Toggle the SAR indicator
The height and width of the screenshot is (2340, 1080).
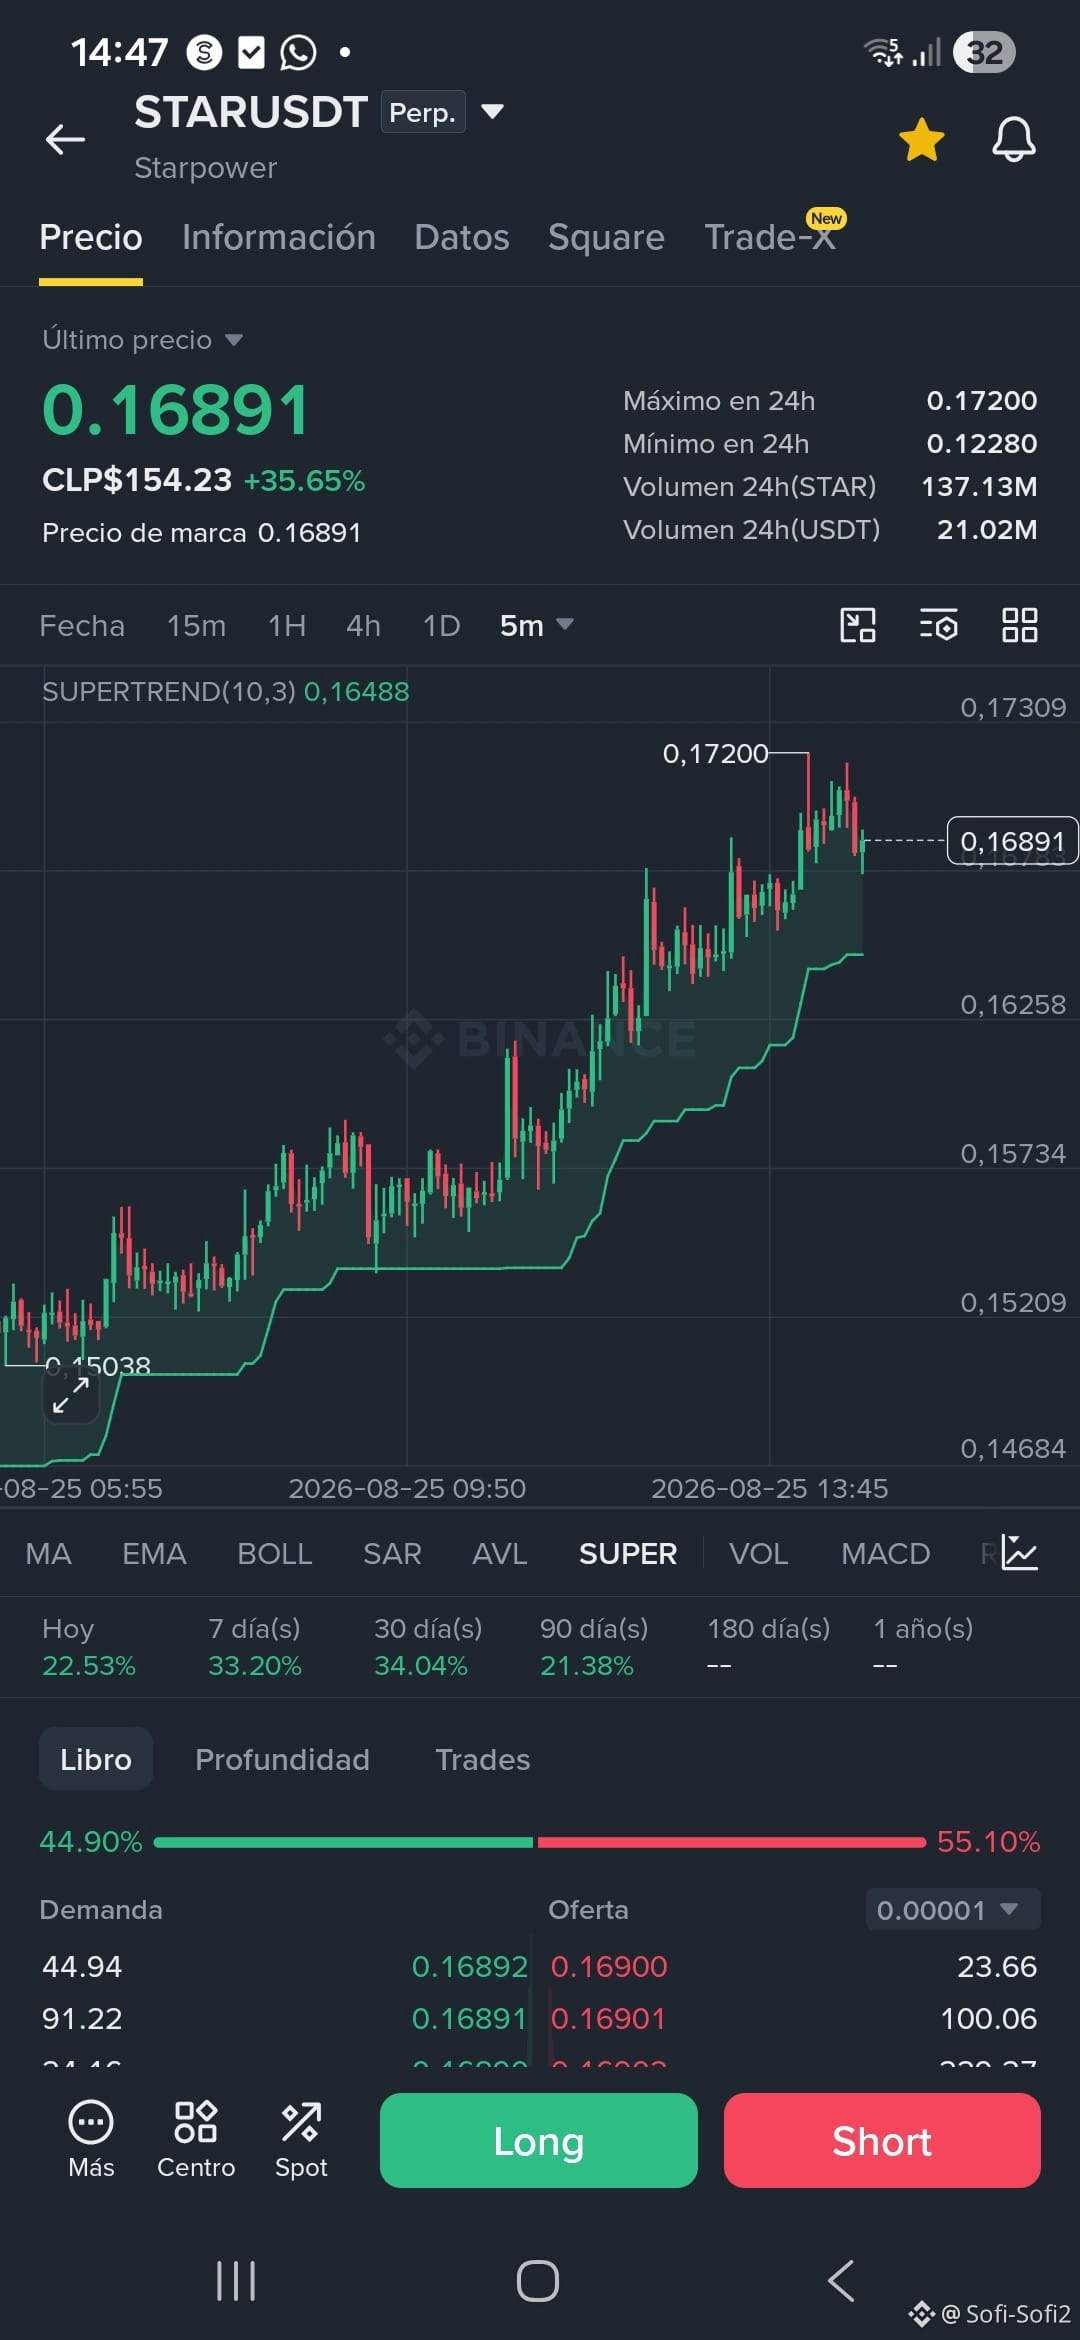point(392,1553)
